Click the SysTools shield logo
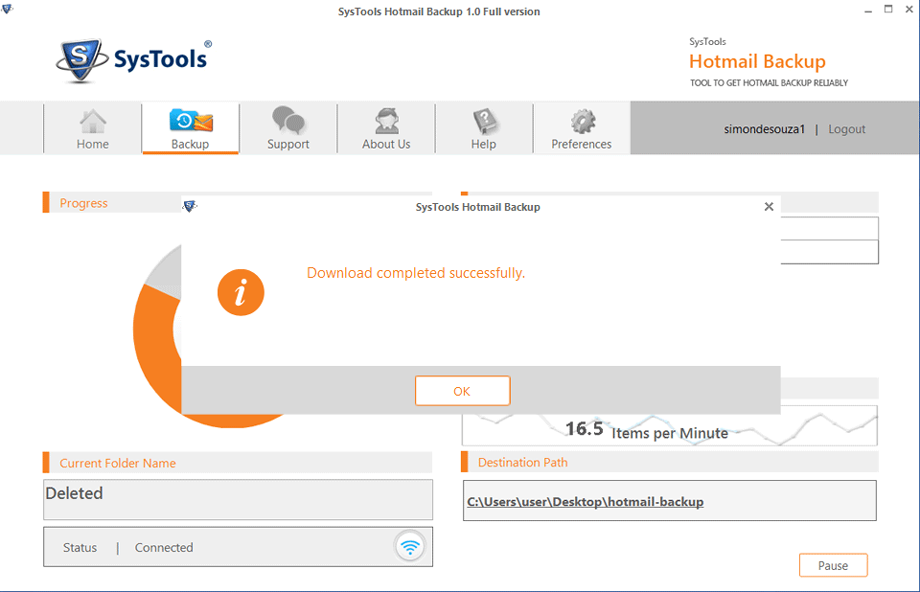Viewport: 920px width, 592px height. [x=81, y=60]
